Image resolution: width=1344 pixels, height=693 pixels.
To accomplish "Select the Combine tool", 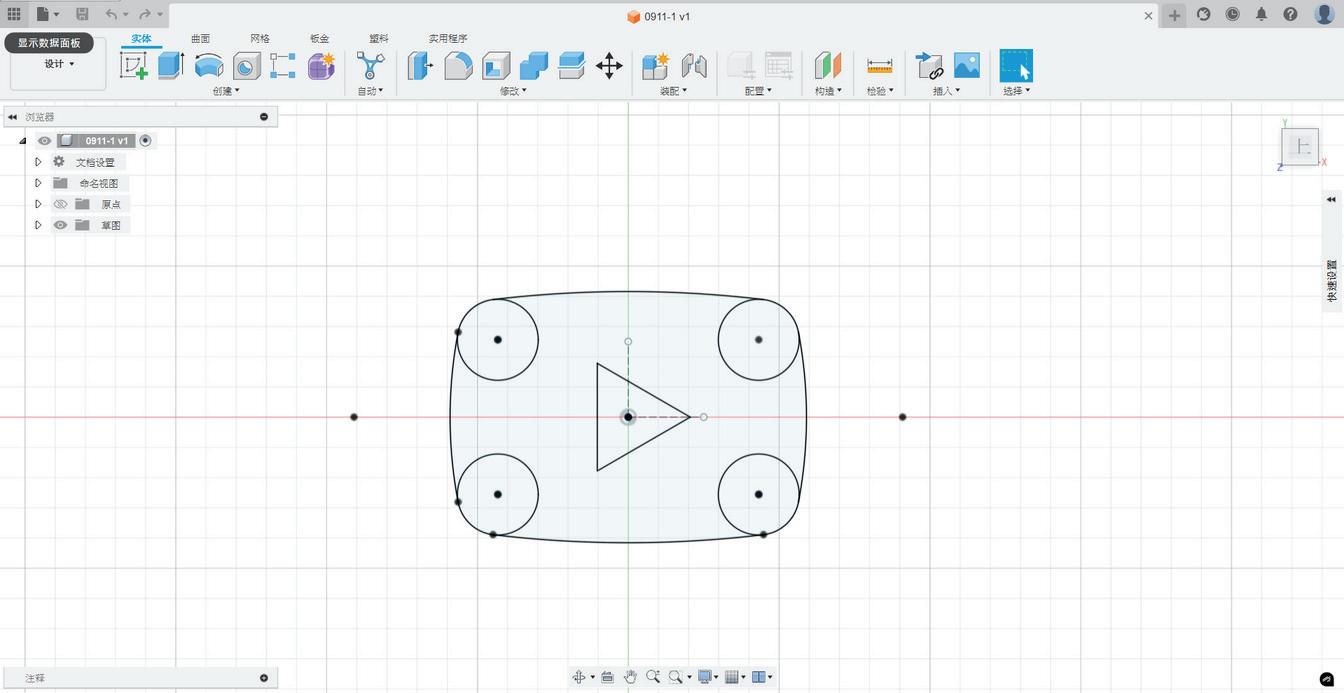I will click(533, 66).
